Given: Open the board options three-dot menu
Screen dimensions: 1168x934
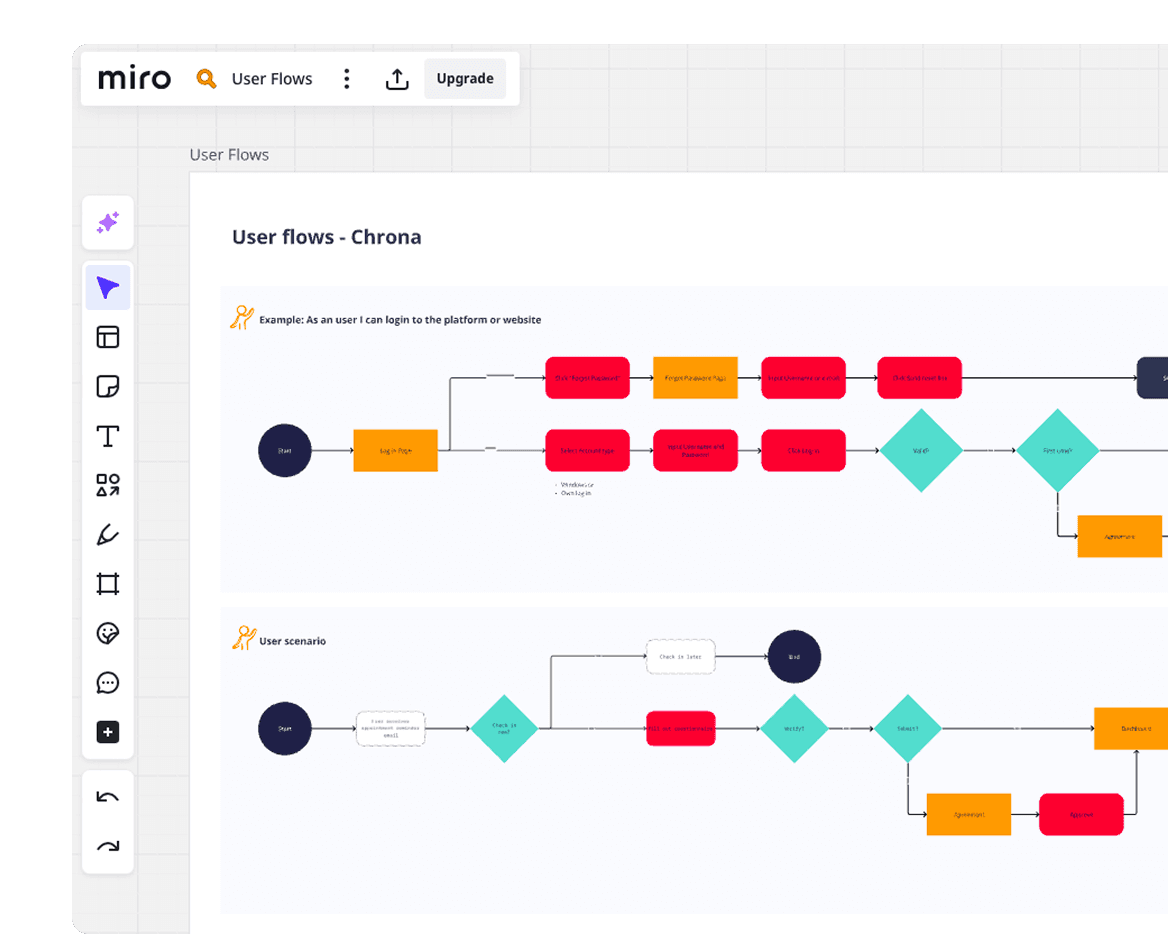Looking at the screenshot, I should tap(346, 79).
